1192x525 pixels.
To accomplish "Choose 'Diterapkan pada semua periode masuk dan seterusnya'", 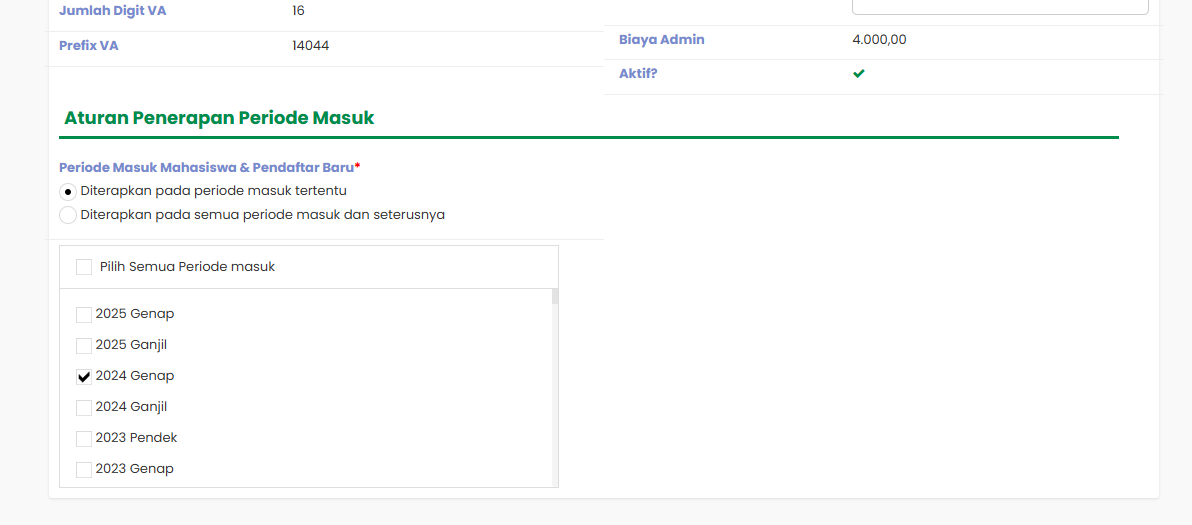I will coord(68,215).
